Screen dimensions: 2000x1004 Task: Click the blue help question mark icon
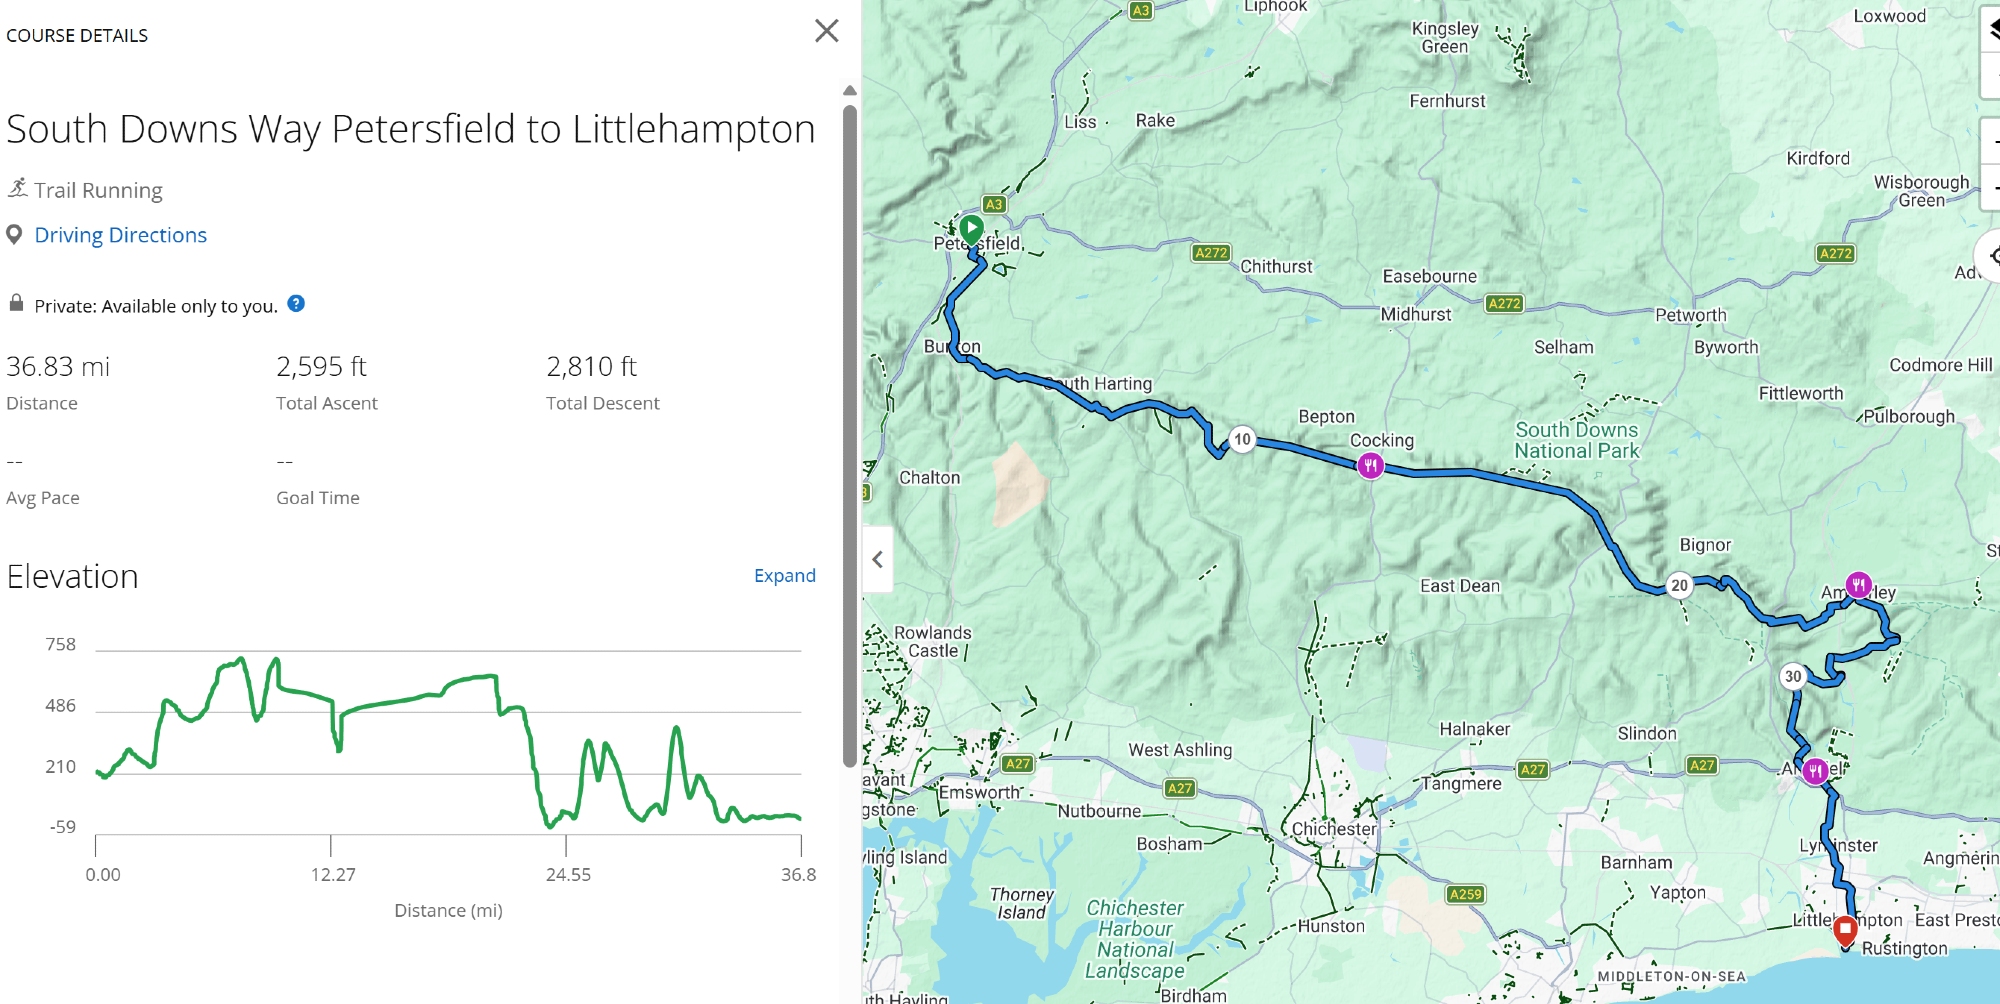point(296,304)
